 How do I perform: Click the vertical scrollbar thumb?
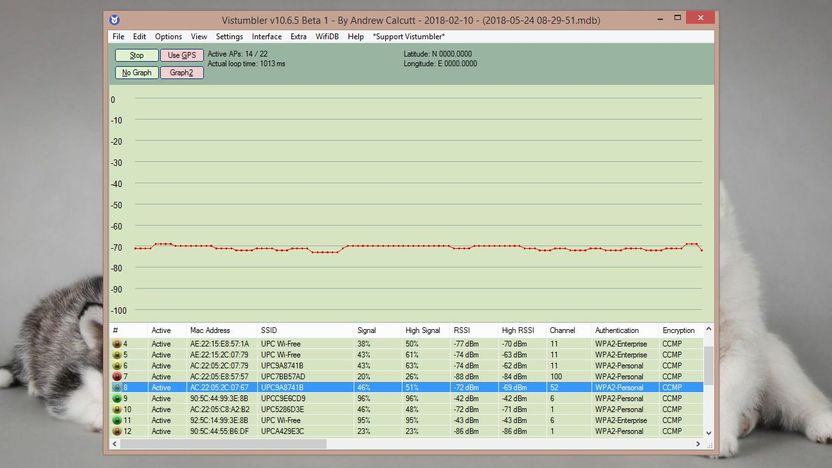click(708, 365)
